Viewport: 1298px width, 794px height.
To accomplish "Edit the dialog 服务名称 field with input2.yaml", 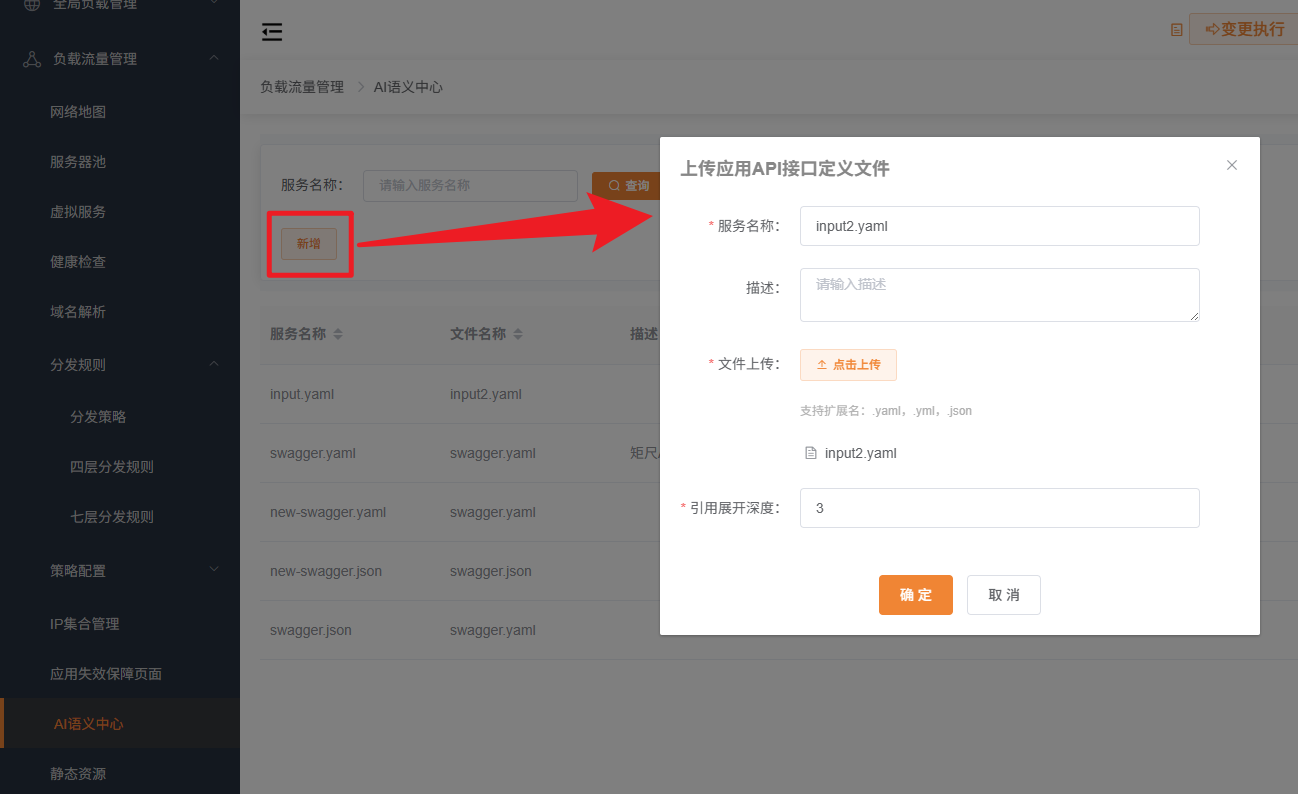I will click(x=1000, y=226).
